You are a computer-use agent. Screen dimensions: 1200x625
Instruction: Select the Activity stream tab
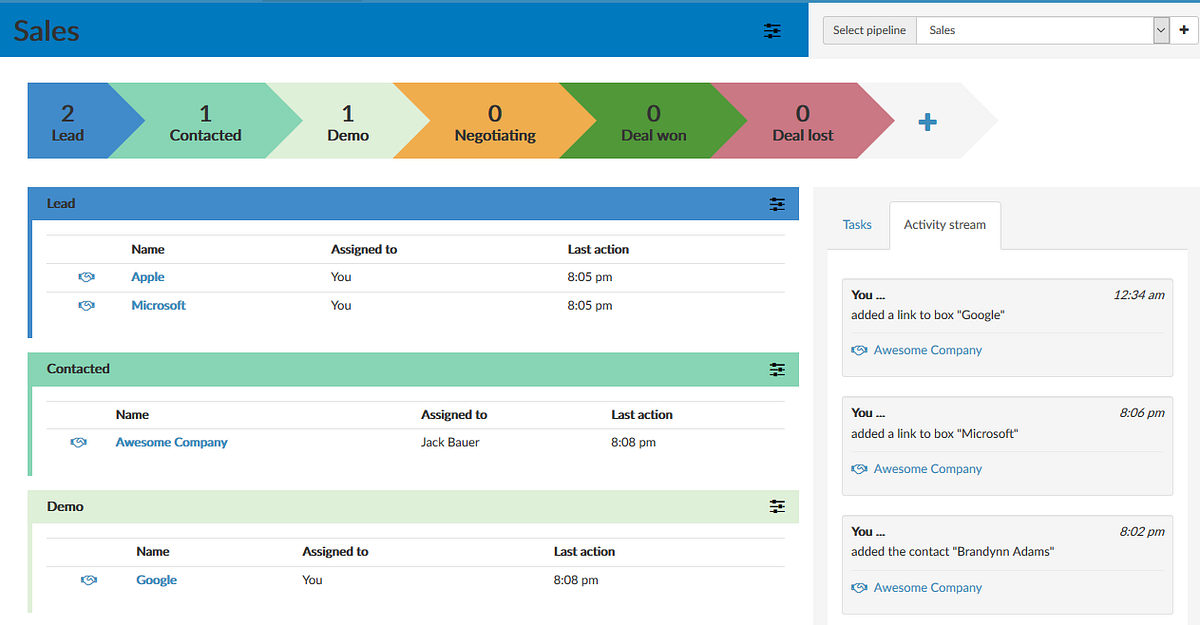[945, 225]
